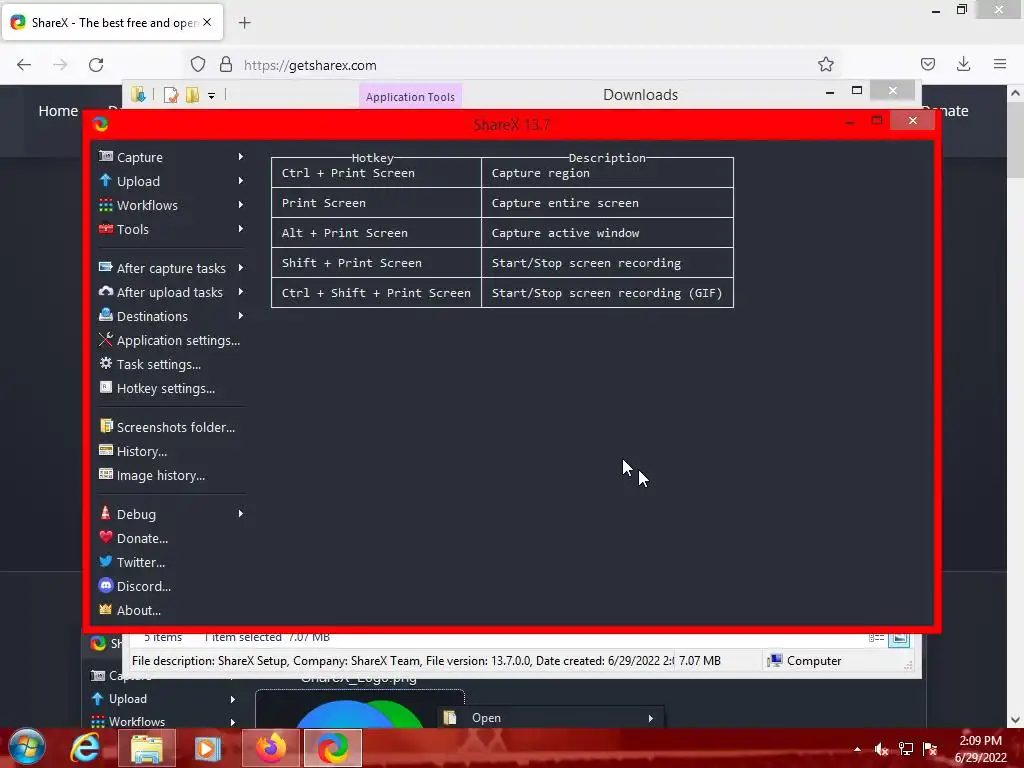Click the Firefox tracking protection shield icon
The image size is (1024, 768).
point(198,64)
